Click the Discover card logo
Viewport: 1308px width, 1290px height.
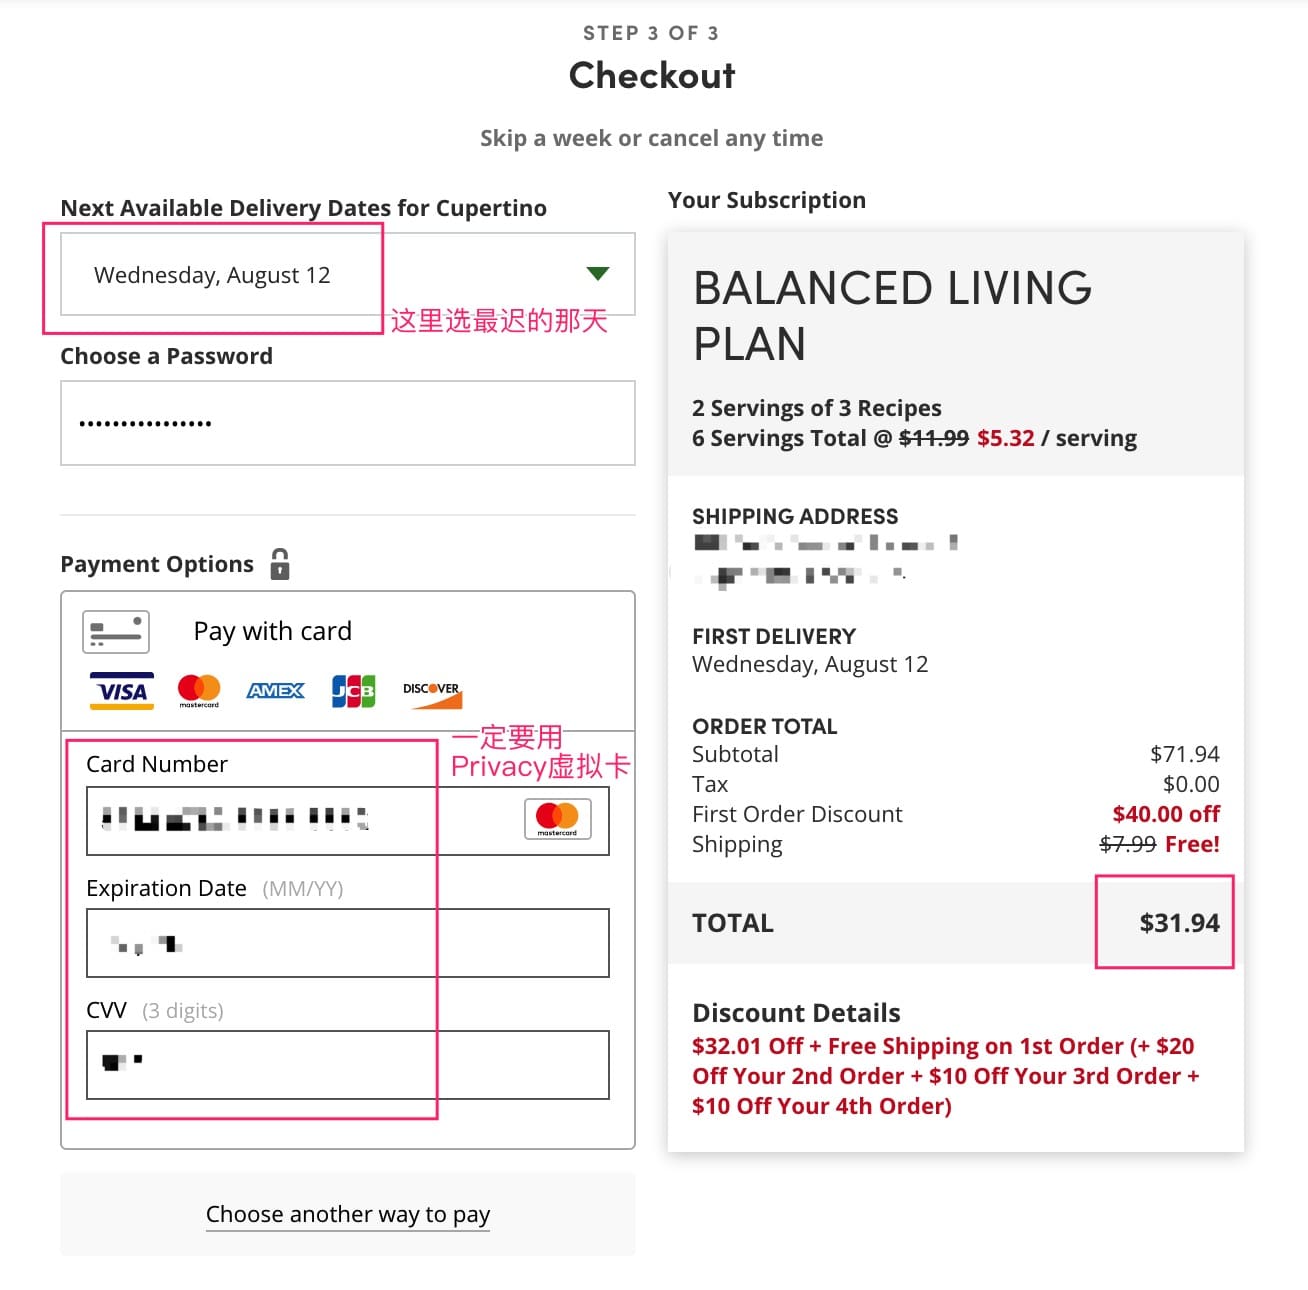click(x=432, y=691)
